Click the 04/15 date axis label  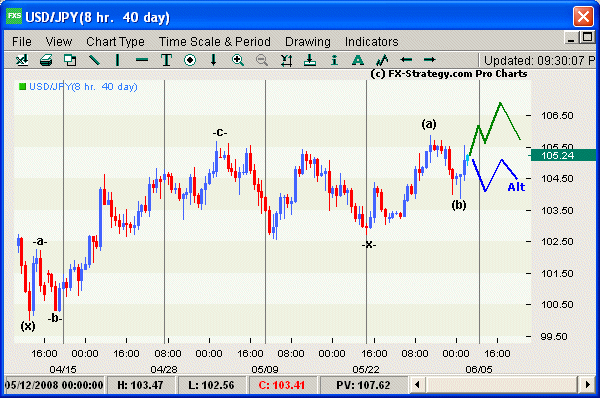coord(63,369)
